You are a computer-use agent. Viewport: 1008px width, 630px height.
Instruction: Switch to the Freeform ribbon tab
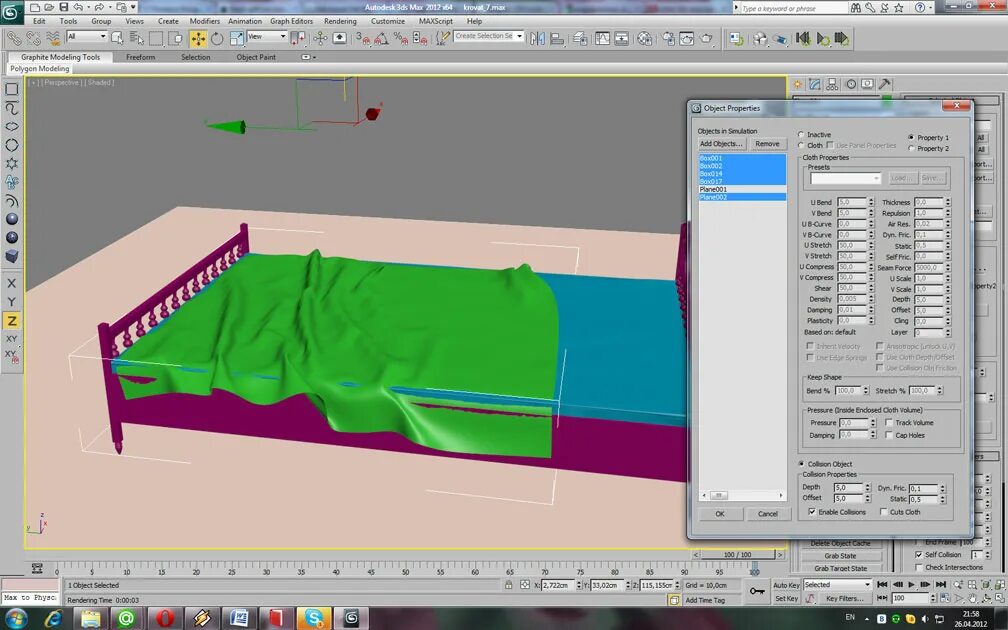[140, 57]
